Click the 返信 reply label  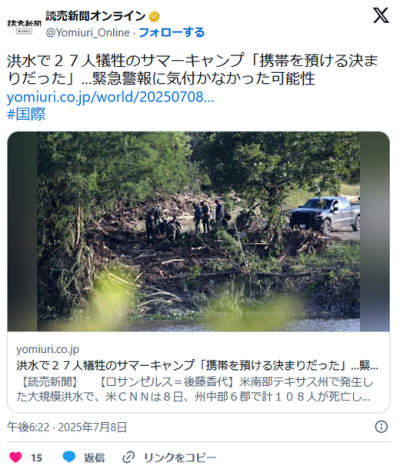coord(94,458)
